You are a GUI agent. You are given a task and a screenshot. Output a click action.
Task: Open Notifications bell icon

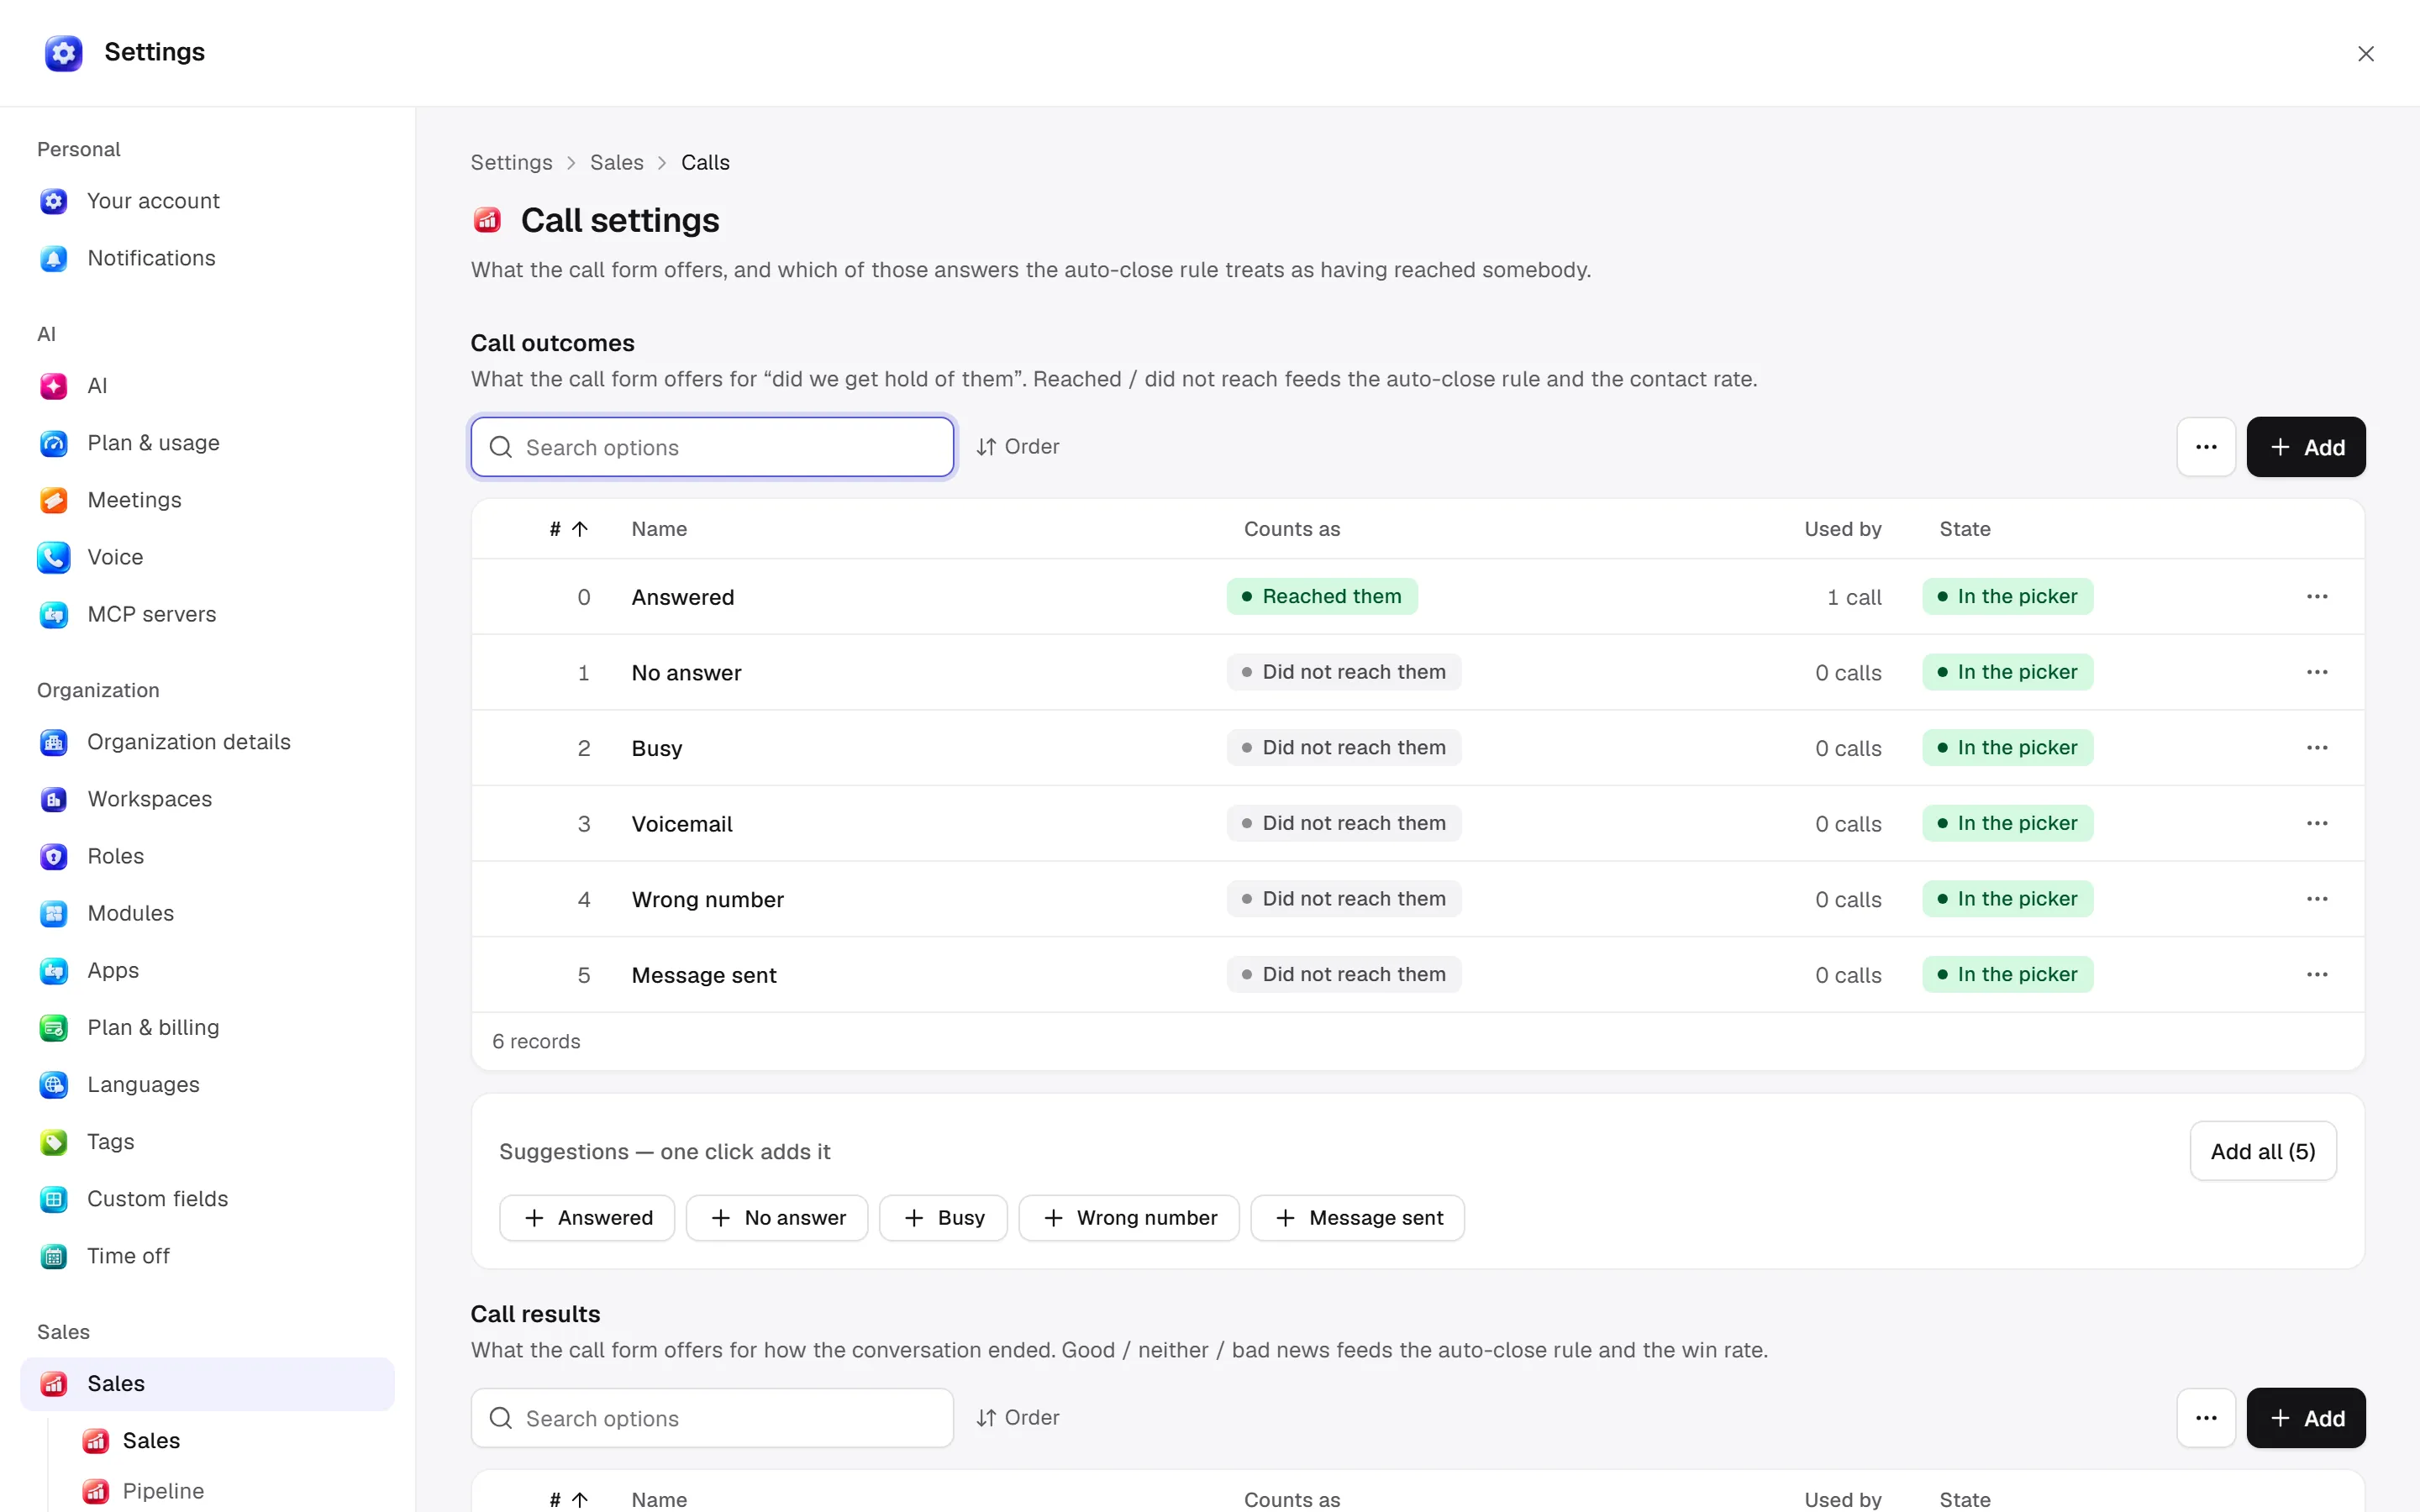click(54, 258)
